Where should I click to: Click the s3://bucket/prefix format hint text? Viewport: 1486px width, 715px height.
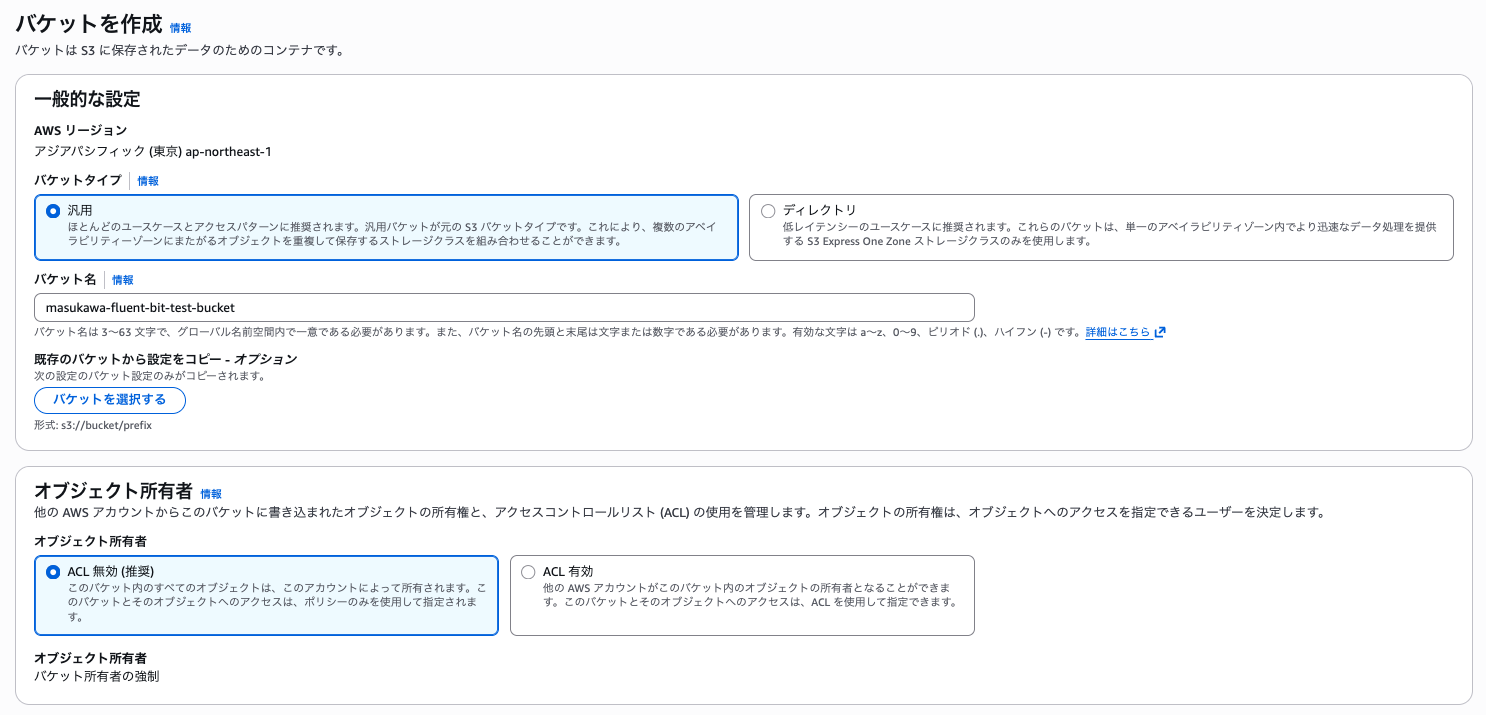point(93,425)
